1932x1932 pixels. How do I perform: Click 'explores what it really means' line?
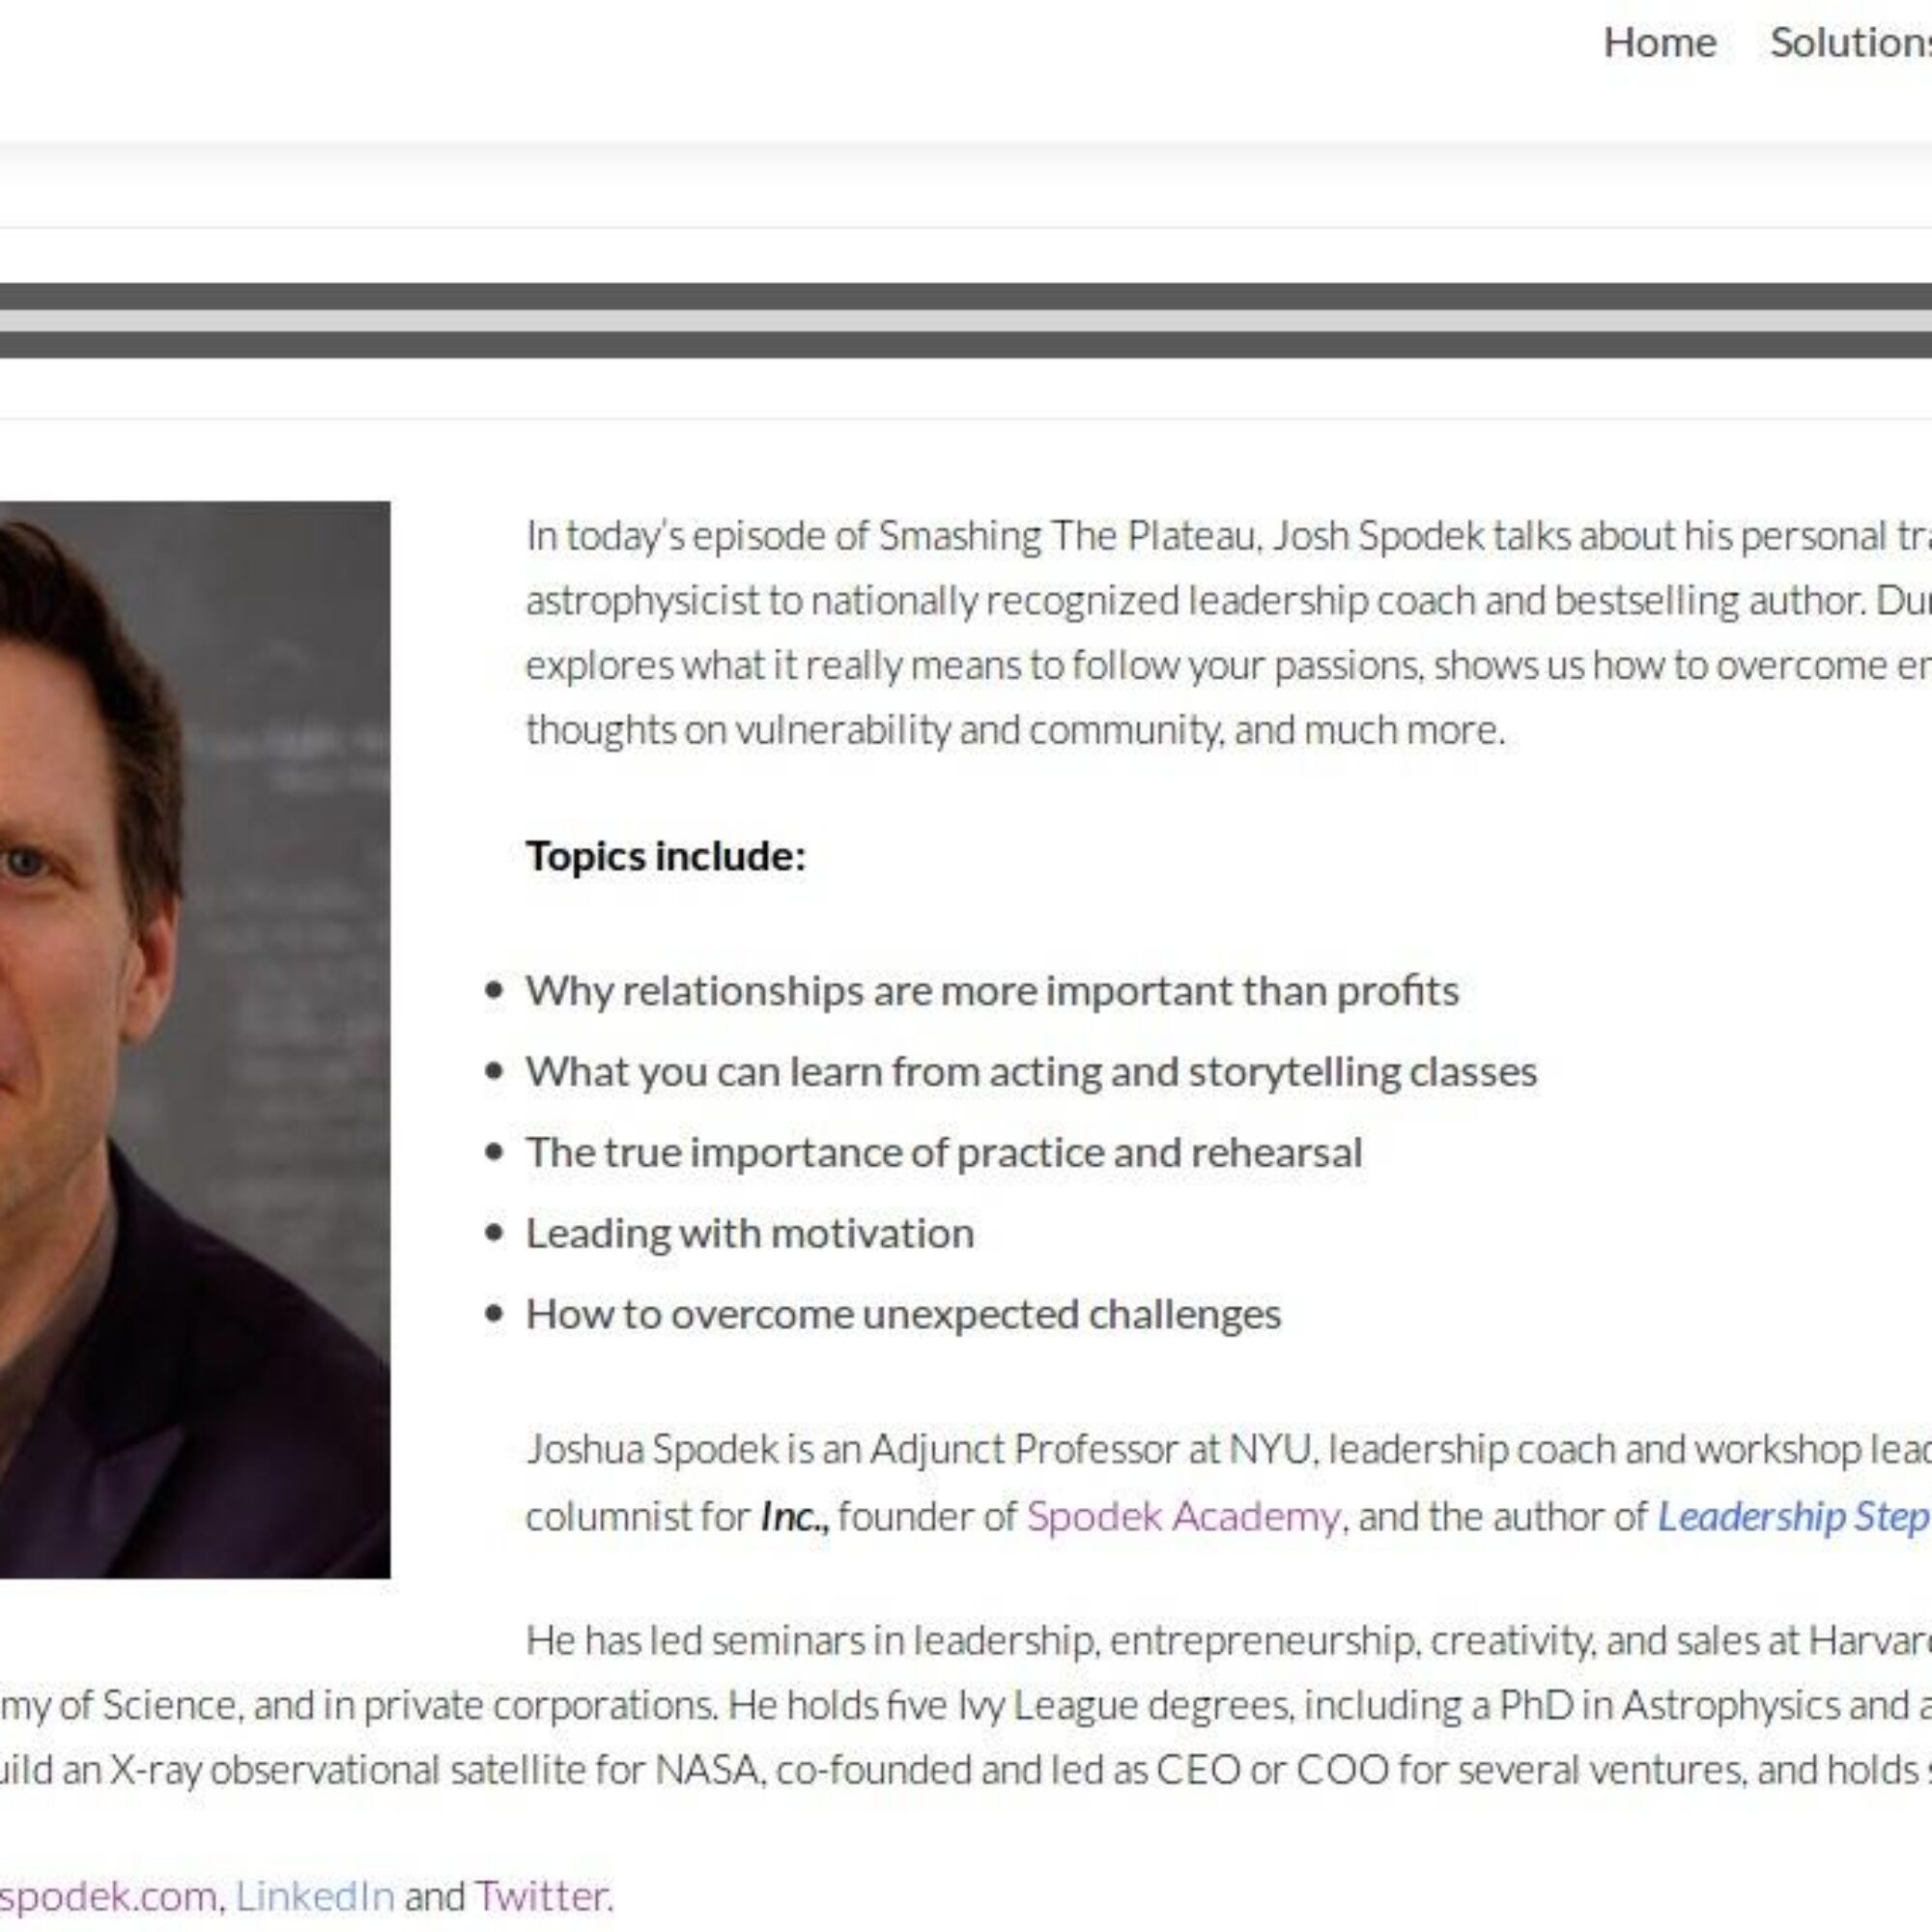(x=1229, y=665)
